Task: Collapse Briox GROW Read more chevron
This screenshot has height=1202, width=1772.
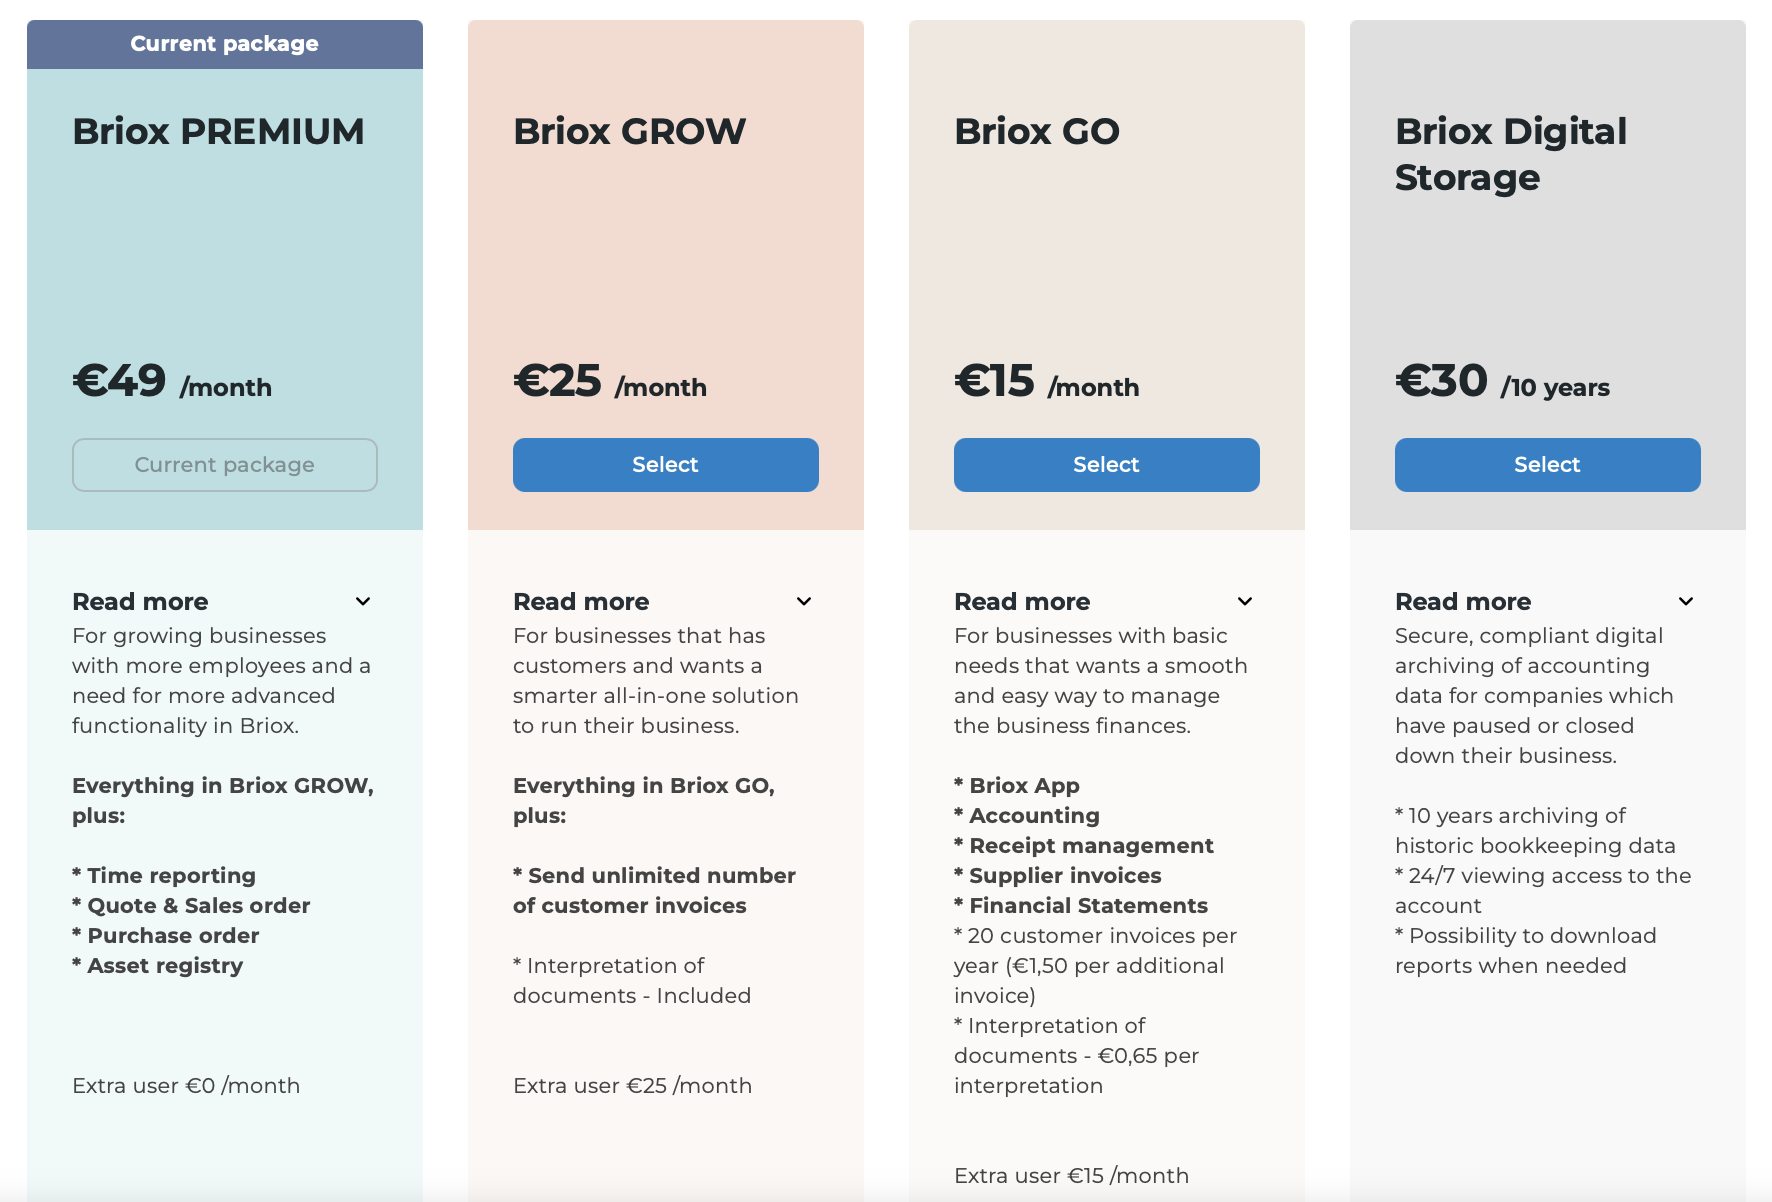Action: click(804, 601)
